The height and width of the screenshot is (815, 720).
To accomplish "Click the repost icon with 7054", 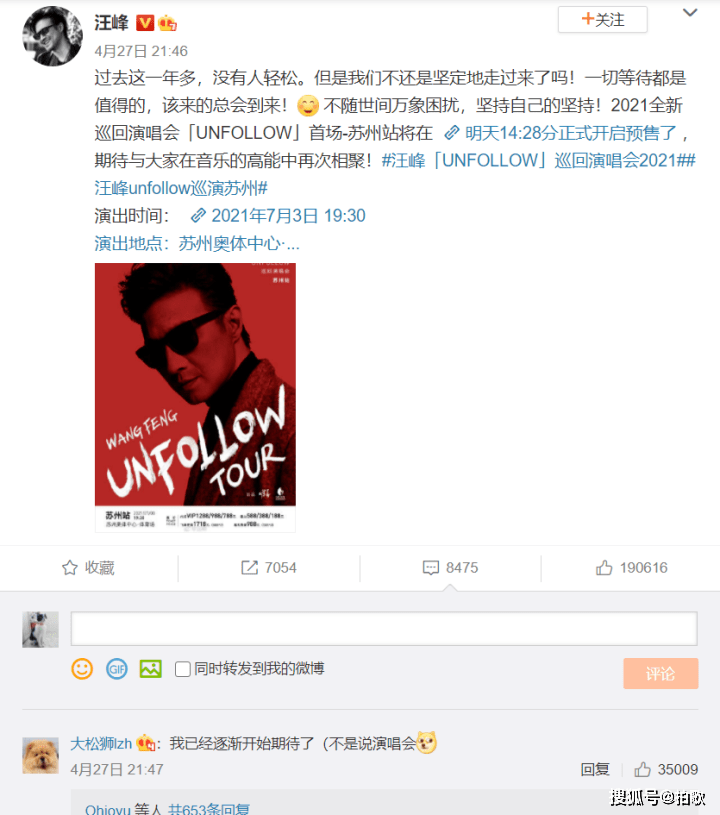I will coord(250,568).
